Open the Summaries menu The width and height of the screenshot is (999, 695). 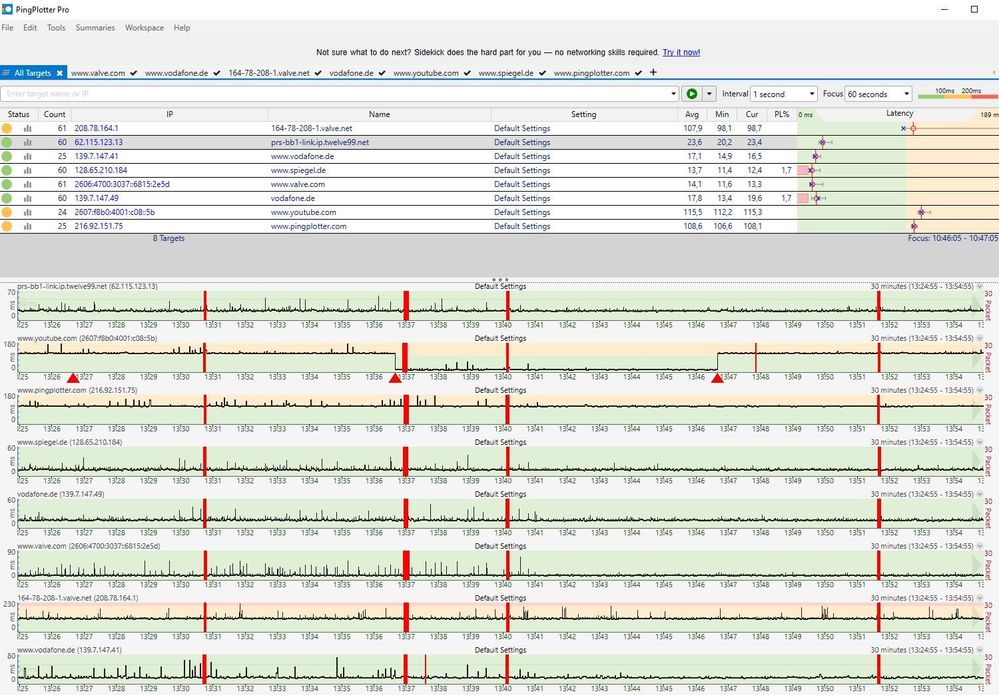click(95, 28)
